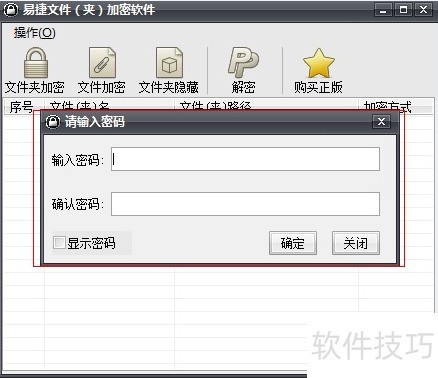This screenshot has height=378, width=438.
Task: Focus the 确认密码 input field
Action: pos(245,204)
